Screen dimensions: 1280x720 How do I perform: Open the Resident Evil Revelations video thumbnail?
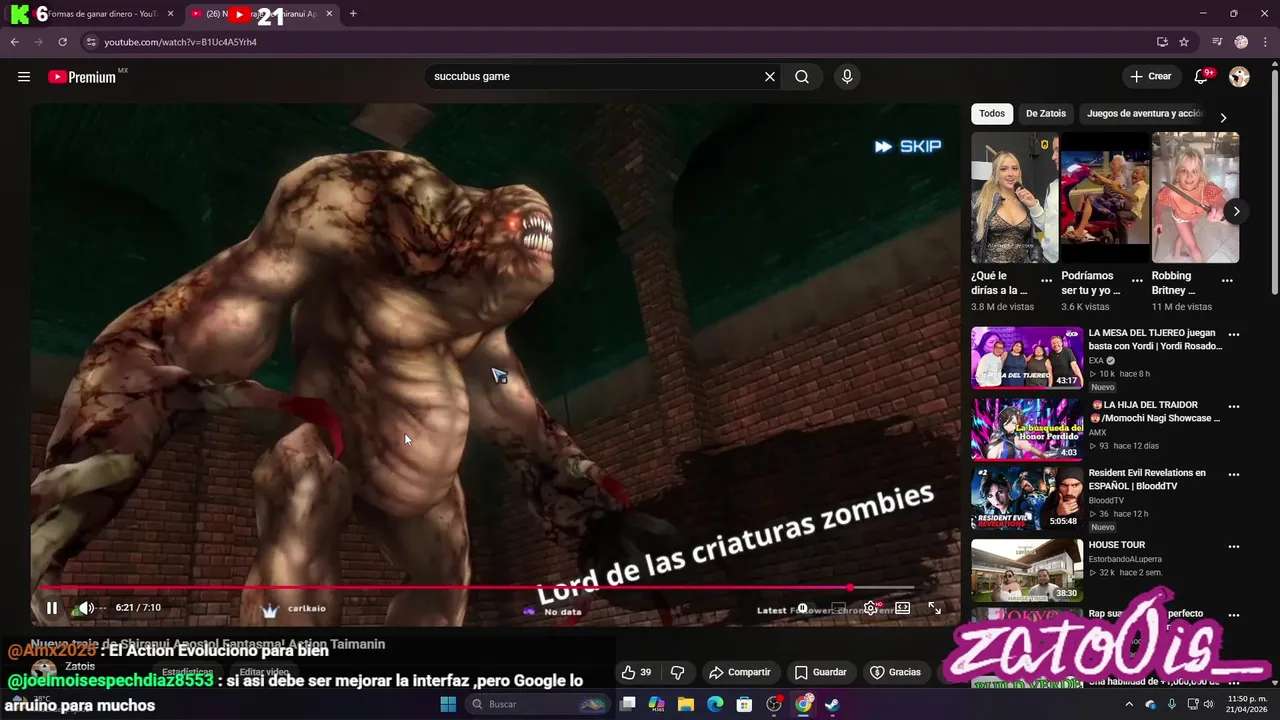[x=1027, y=498]
